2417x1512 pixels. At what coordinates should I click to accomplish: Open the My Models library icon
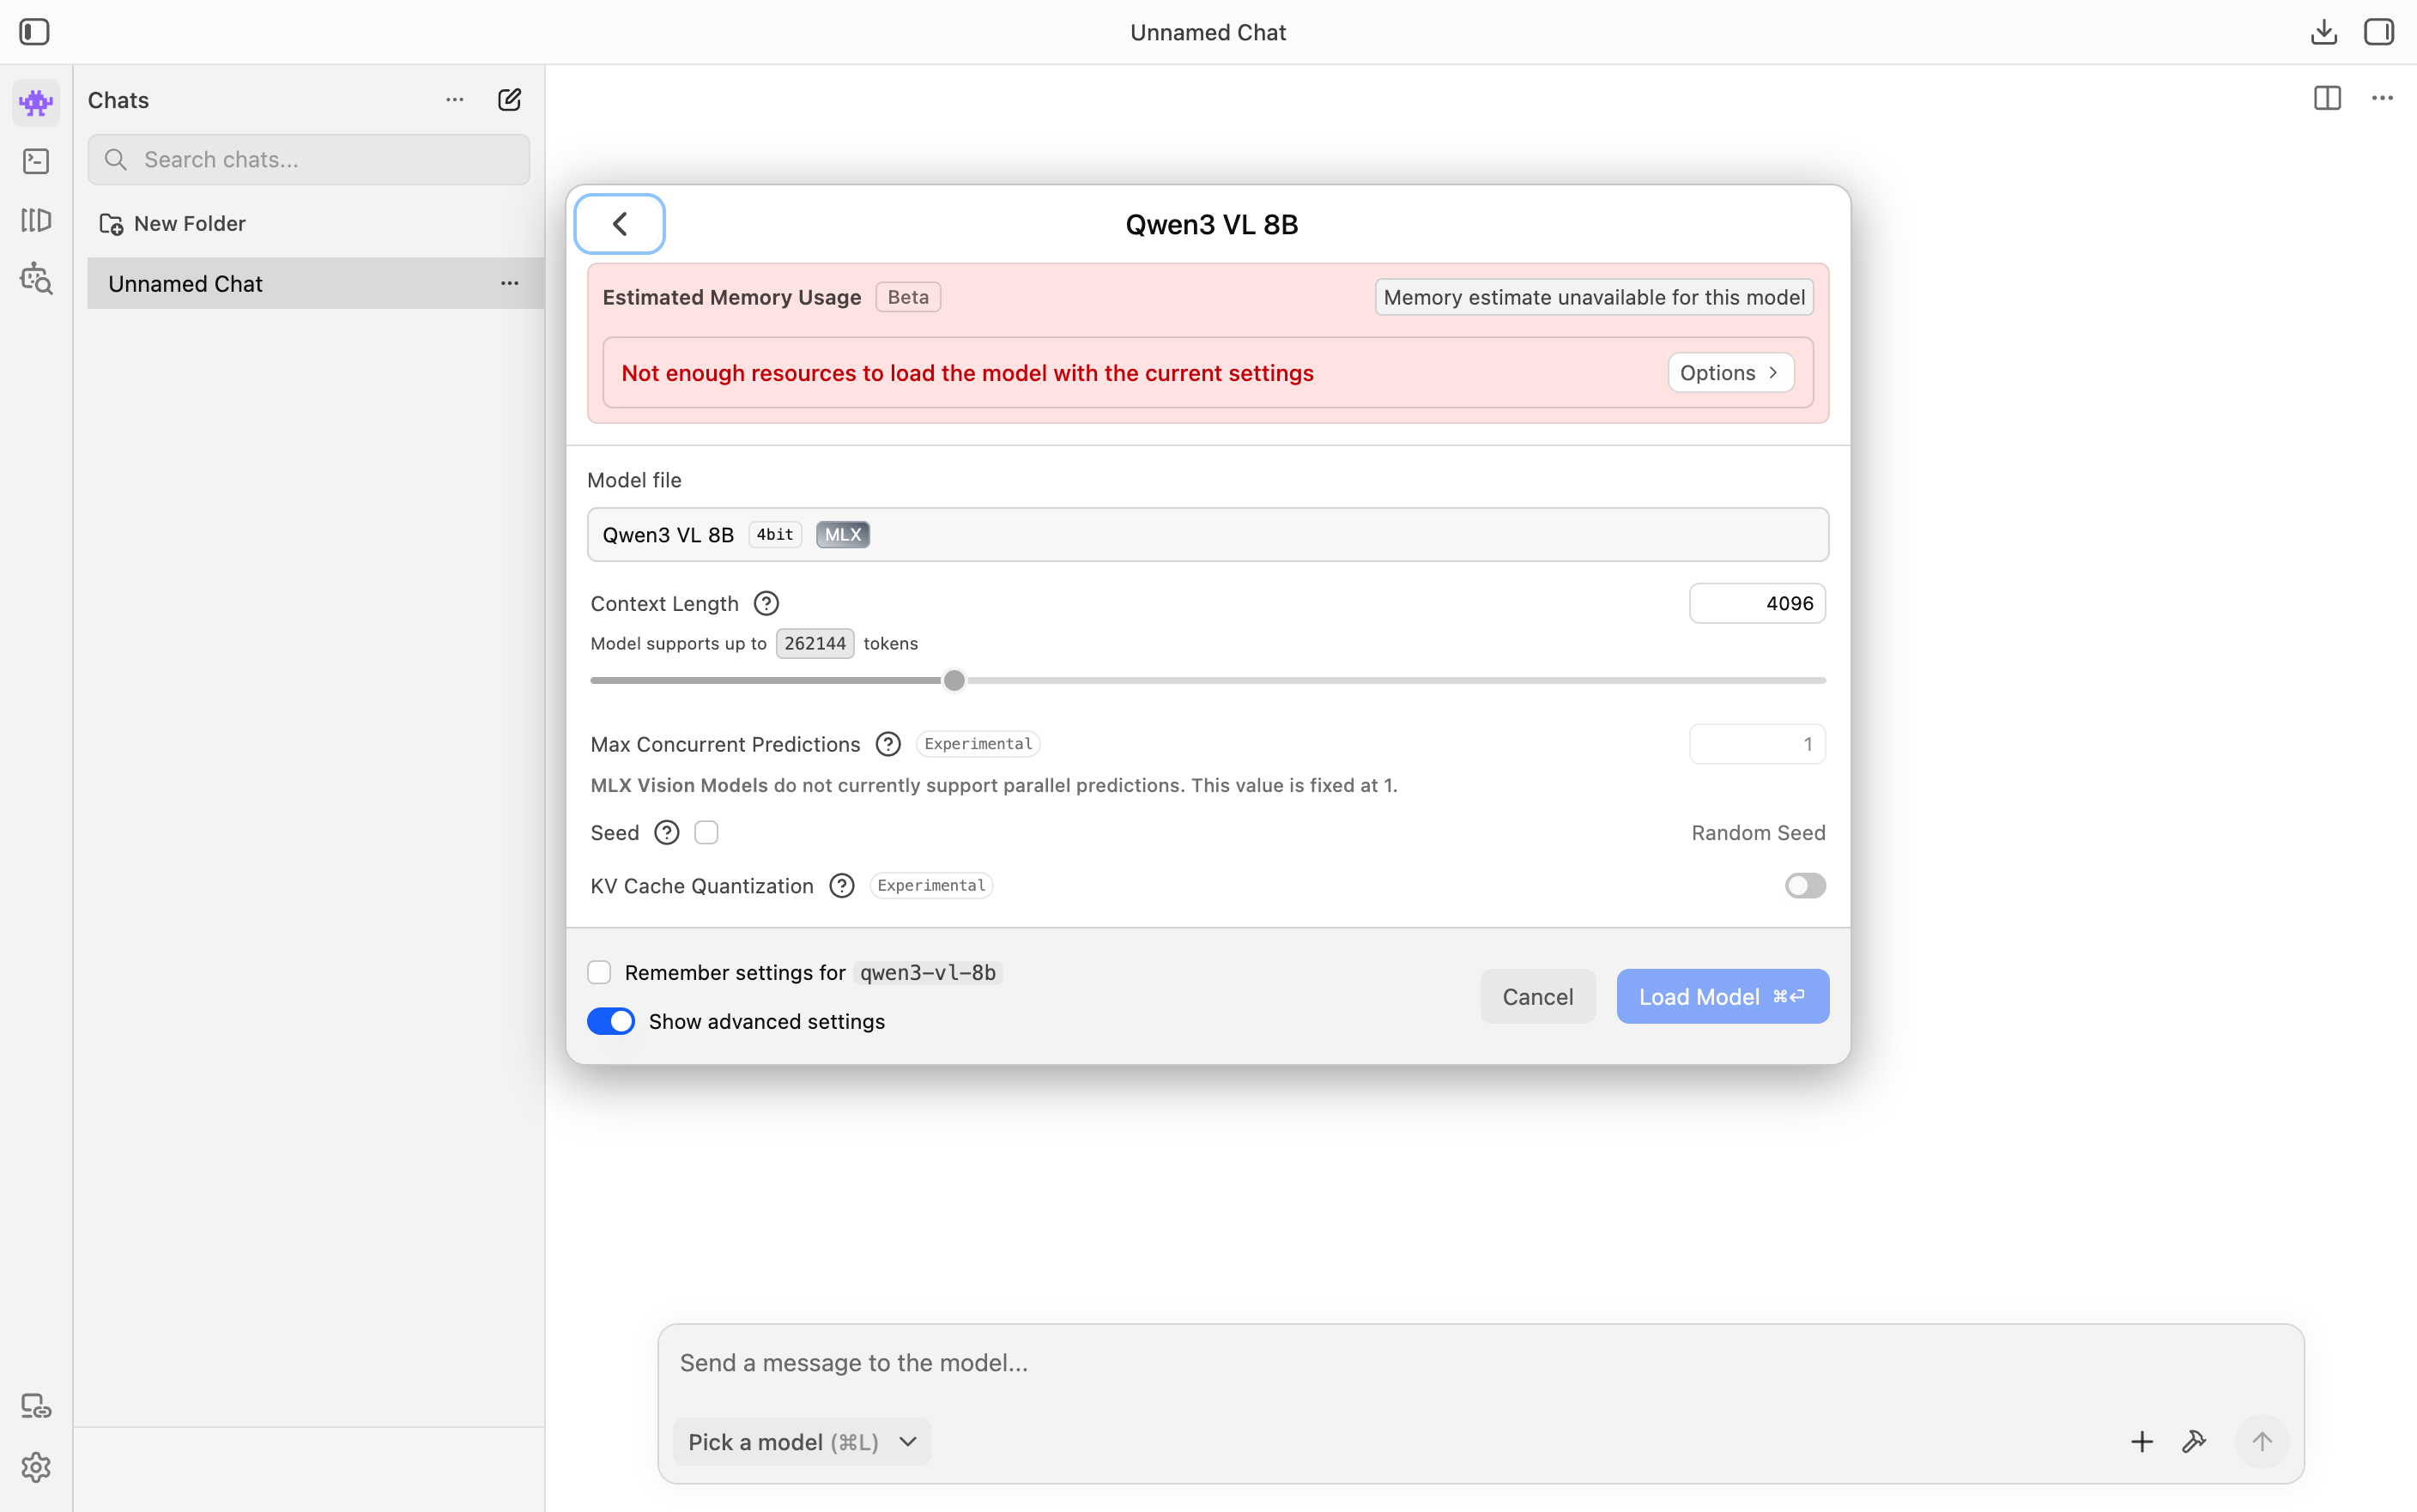point(36,220)
